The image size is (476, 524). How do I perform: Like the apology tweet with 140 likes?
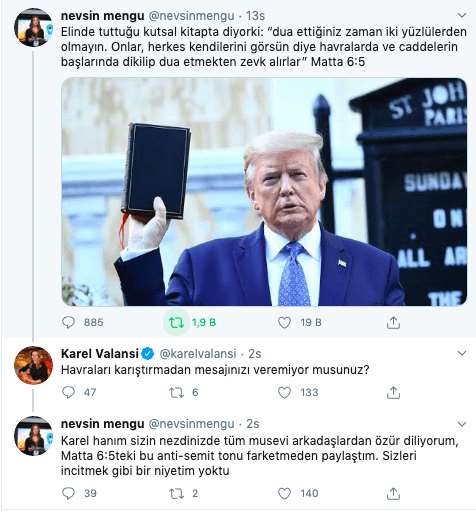tap(284, 493)
